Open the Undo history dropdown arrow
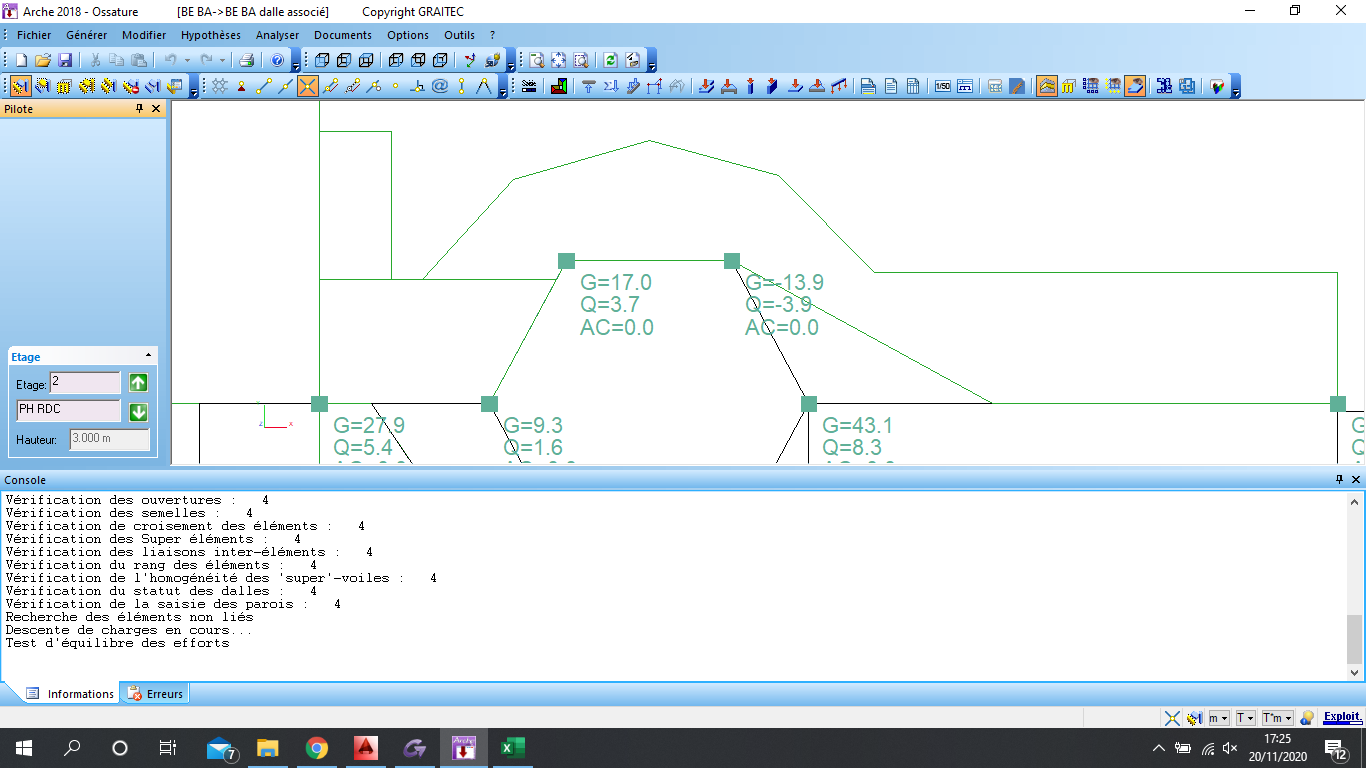Viewport: 1366px width, 768px height. pos(186,60)
